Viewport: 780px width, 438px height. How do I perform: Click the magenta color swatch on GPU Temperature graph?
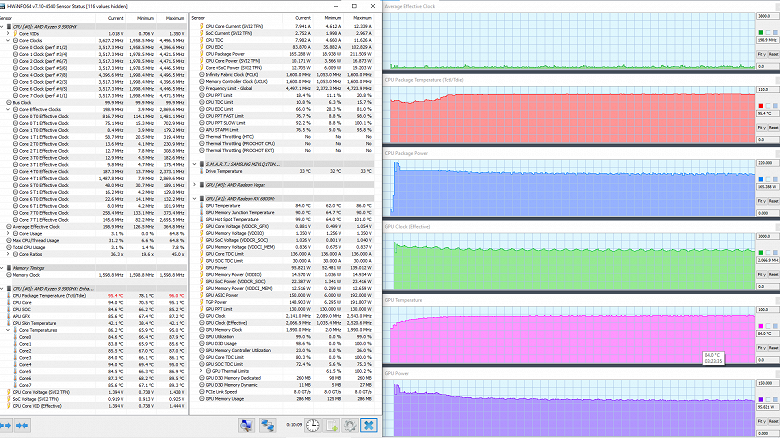pos(761,326)
